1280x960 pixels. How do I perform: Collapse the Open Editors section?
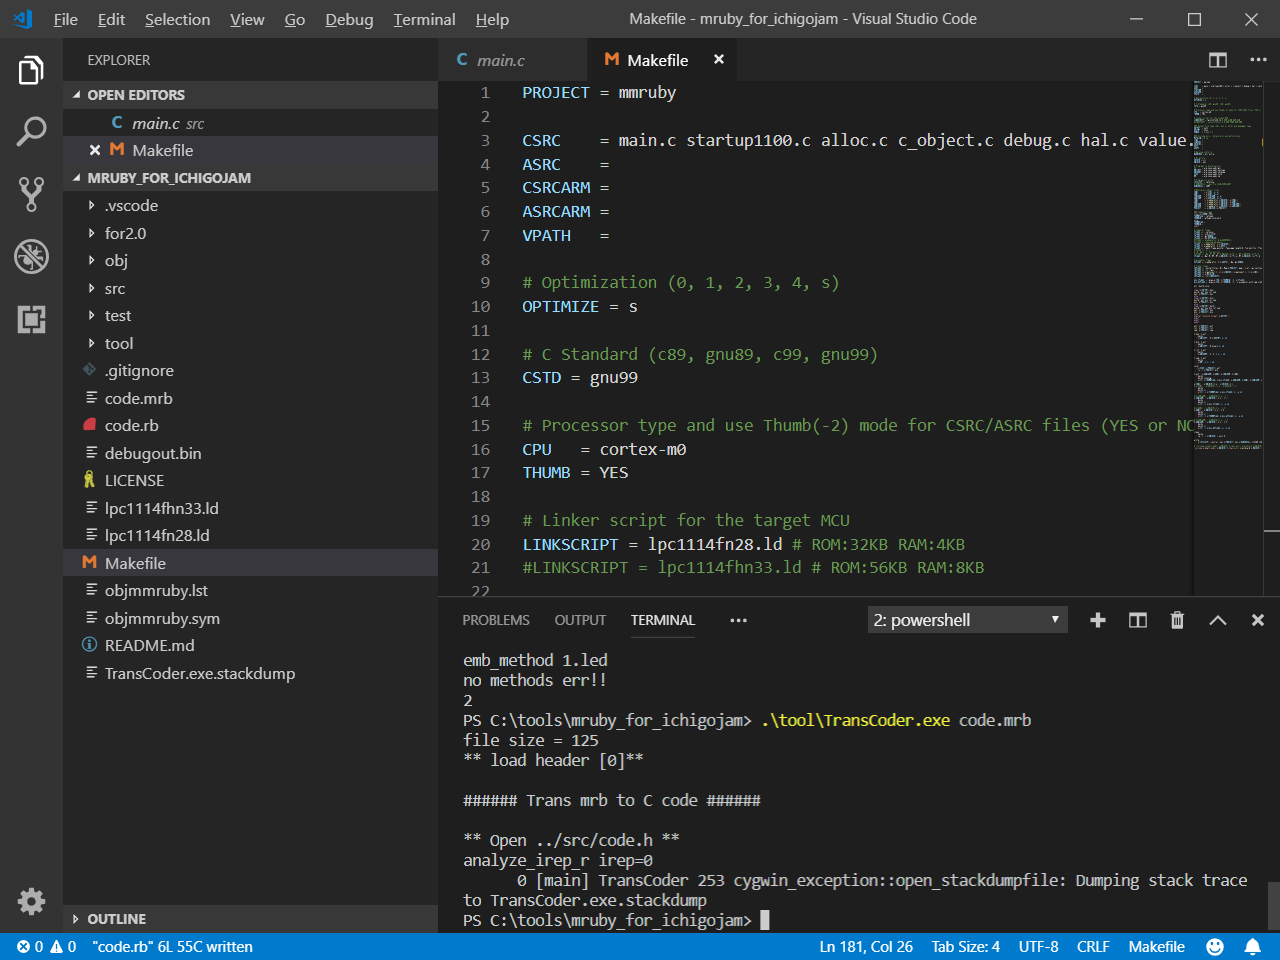(136, 95)
